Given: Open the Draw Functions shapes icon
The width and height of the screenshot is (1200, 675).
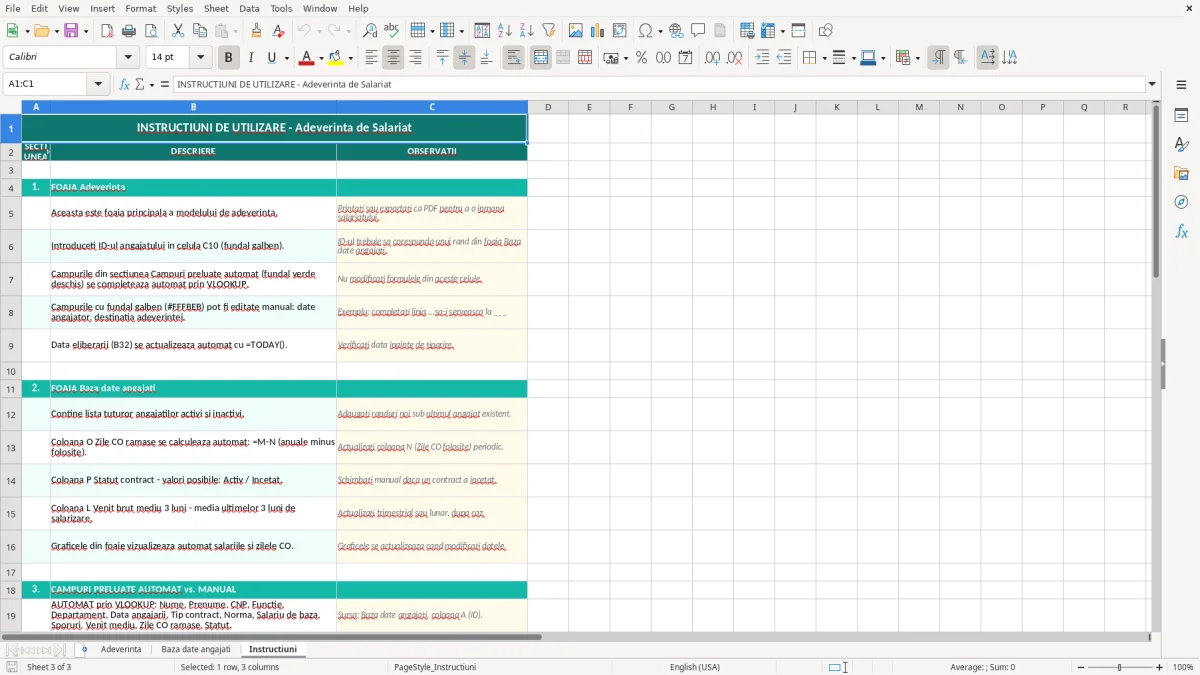Looking at the screenshot, I should tap(825, 31).
